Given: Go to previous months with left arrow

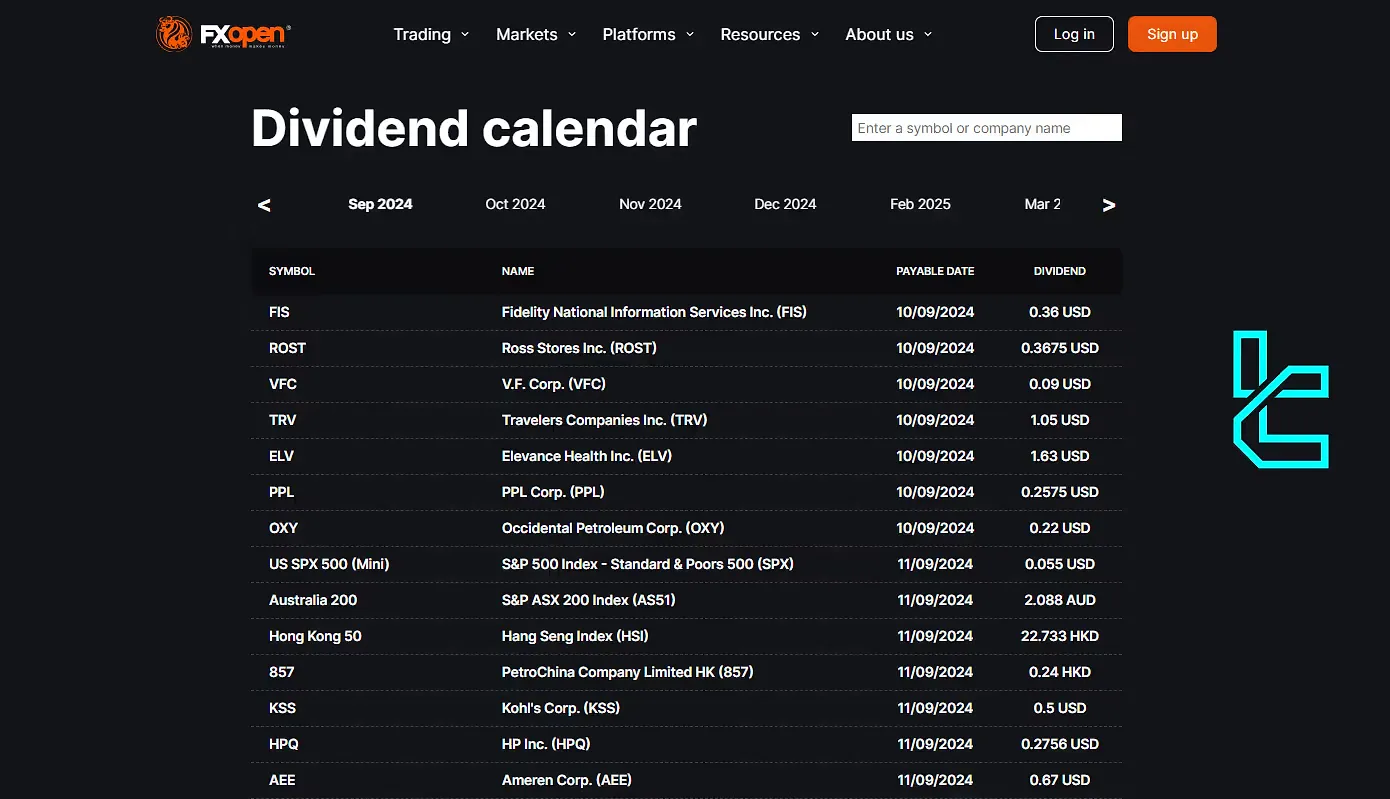Looking at the screenshot, I should [x=264, y=205].
